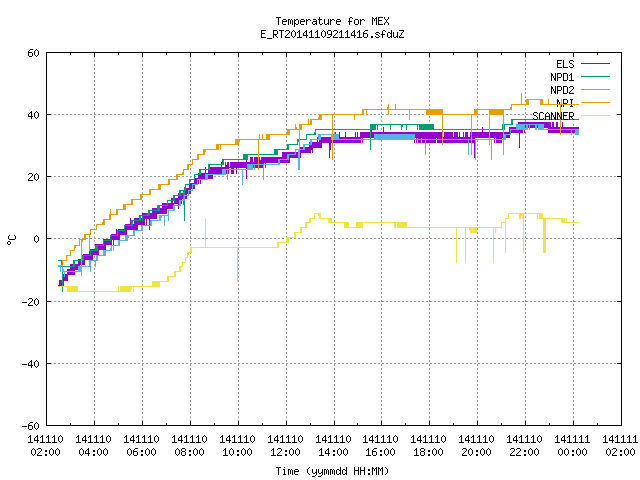Click the orange NPI legend line sample
This screenshot has width=640, height=480.
tap(595, 102)
